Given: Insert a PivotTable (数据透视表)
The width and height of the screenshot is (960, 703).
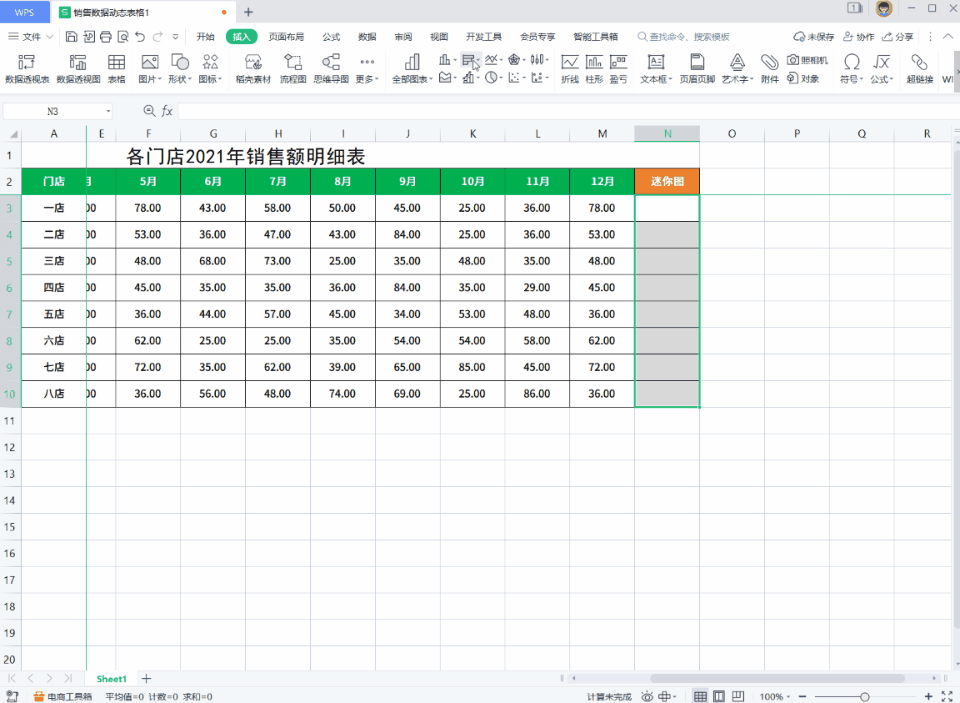Looking at the screenshot, I should click(27, 68).
